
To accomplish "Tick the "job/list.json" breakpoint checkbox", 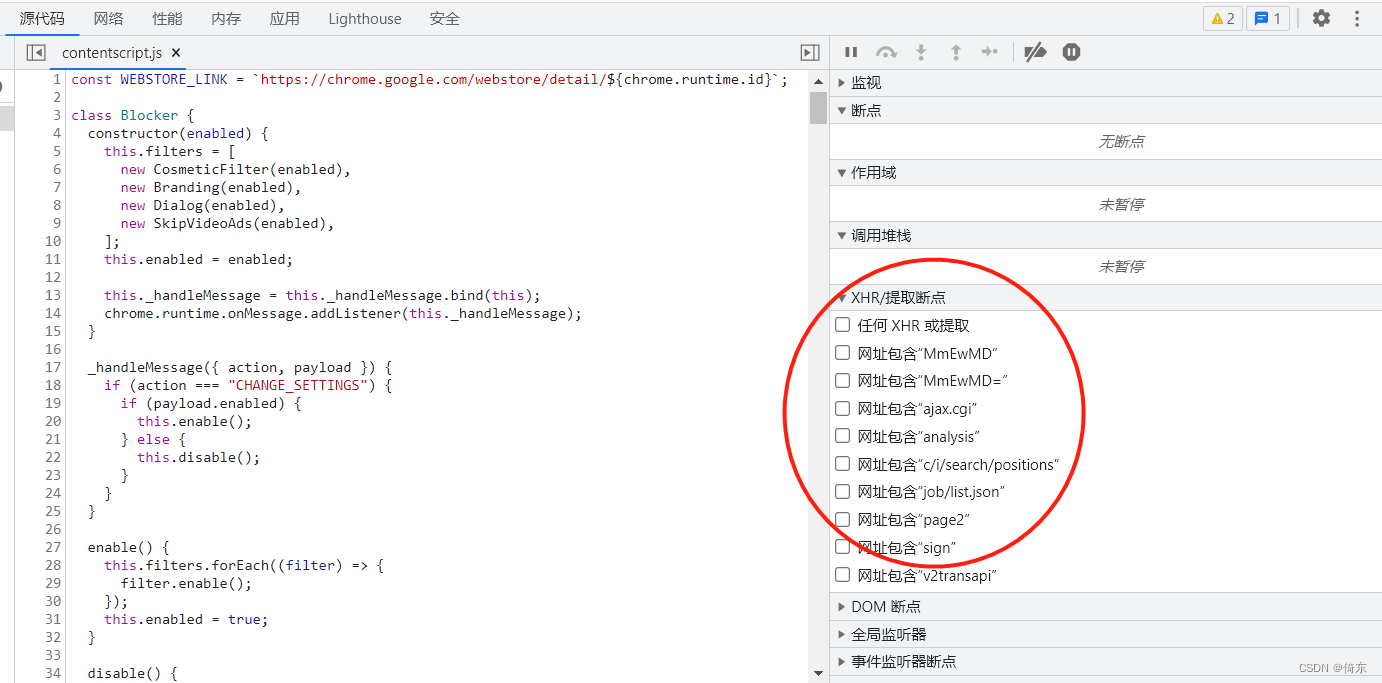I will [843, 491].
